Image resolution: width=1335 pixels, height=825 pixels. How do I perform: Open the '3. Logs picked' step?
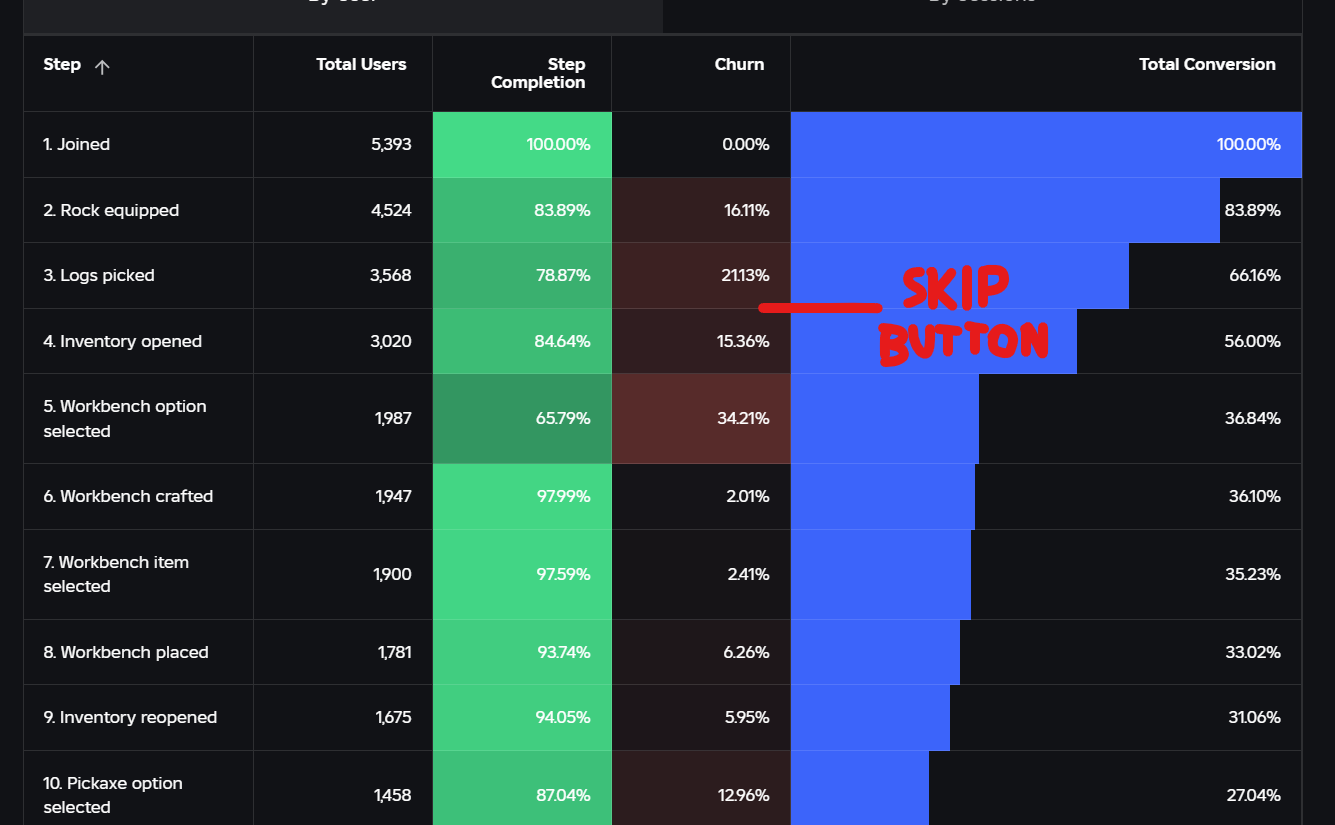coord(99,275)
